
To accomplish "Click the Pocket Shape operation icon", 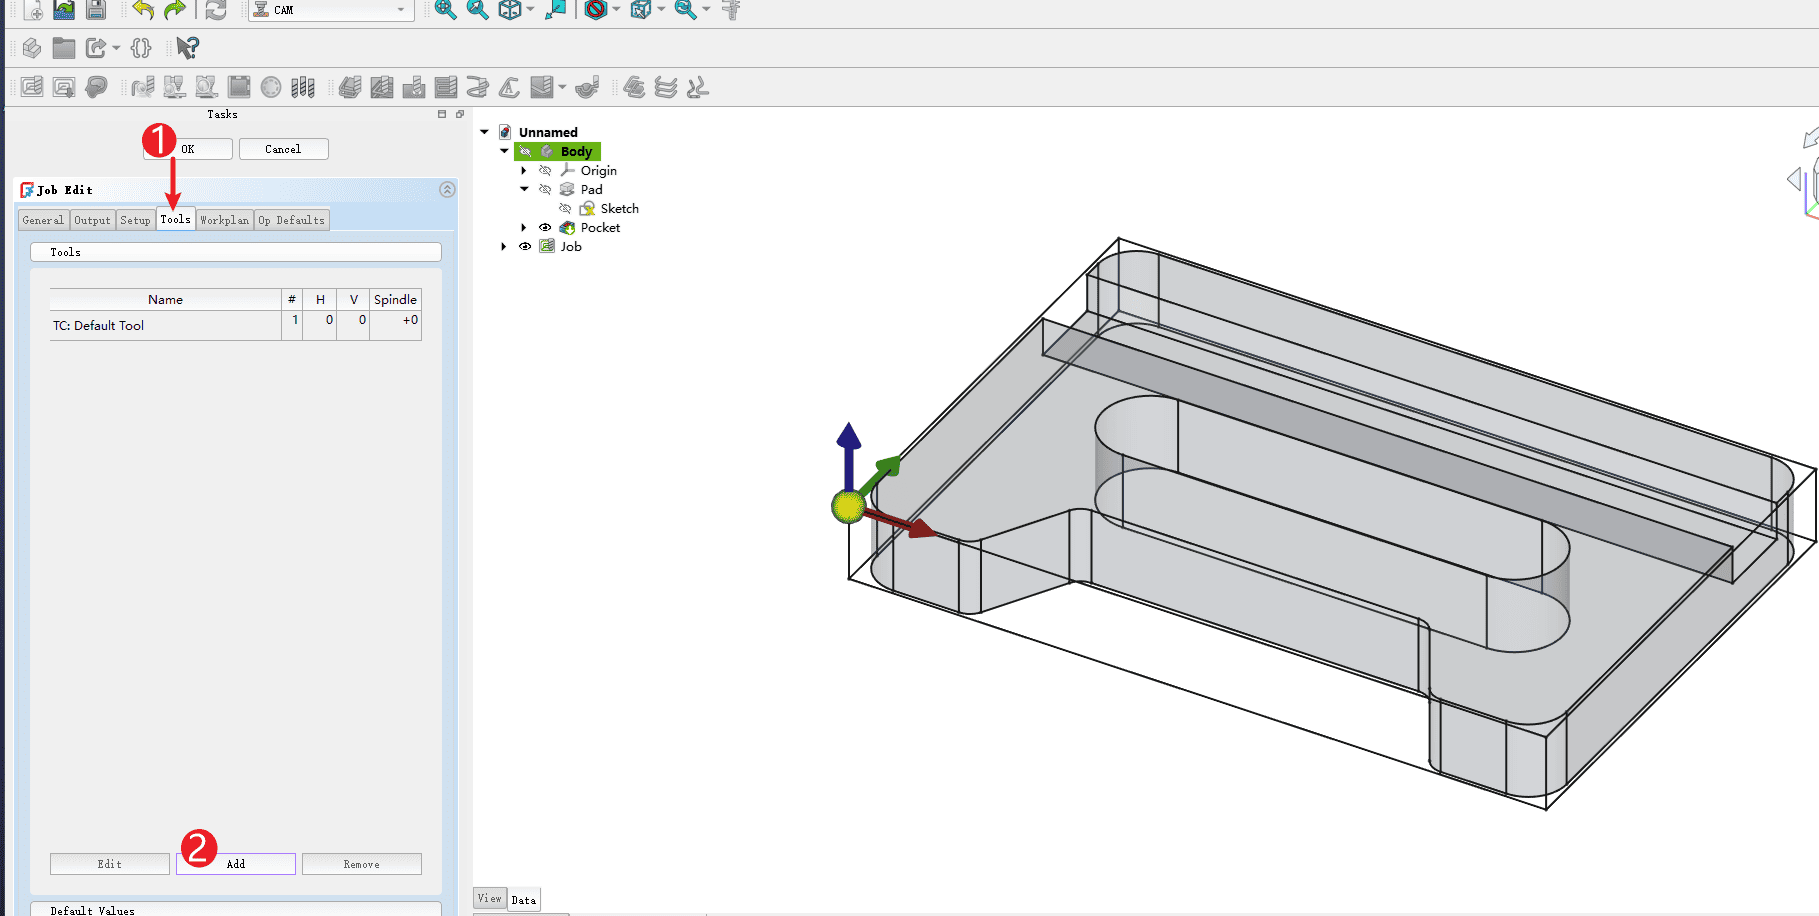I will pos(382,87).
